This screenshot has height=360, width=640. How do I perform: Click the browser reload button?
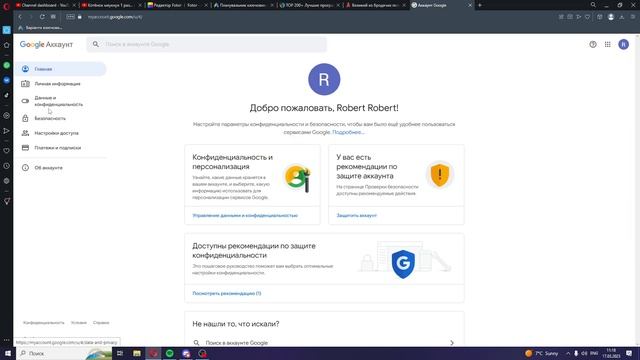(42, 17)
